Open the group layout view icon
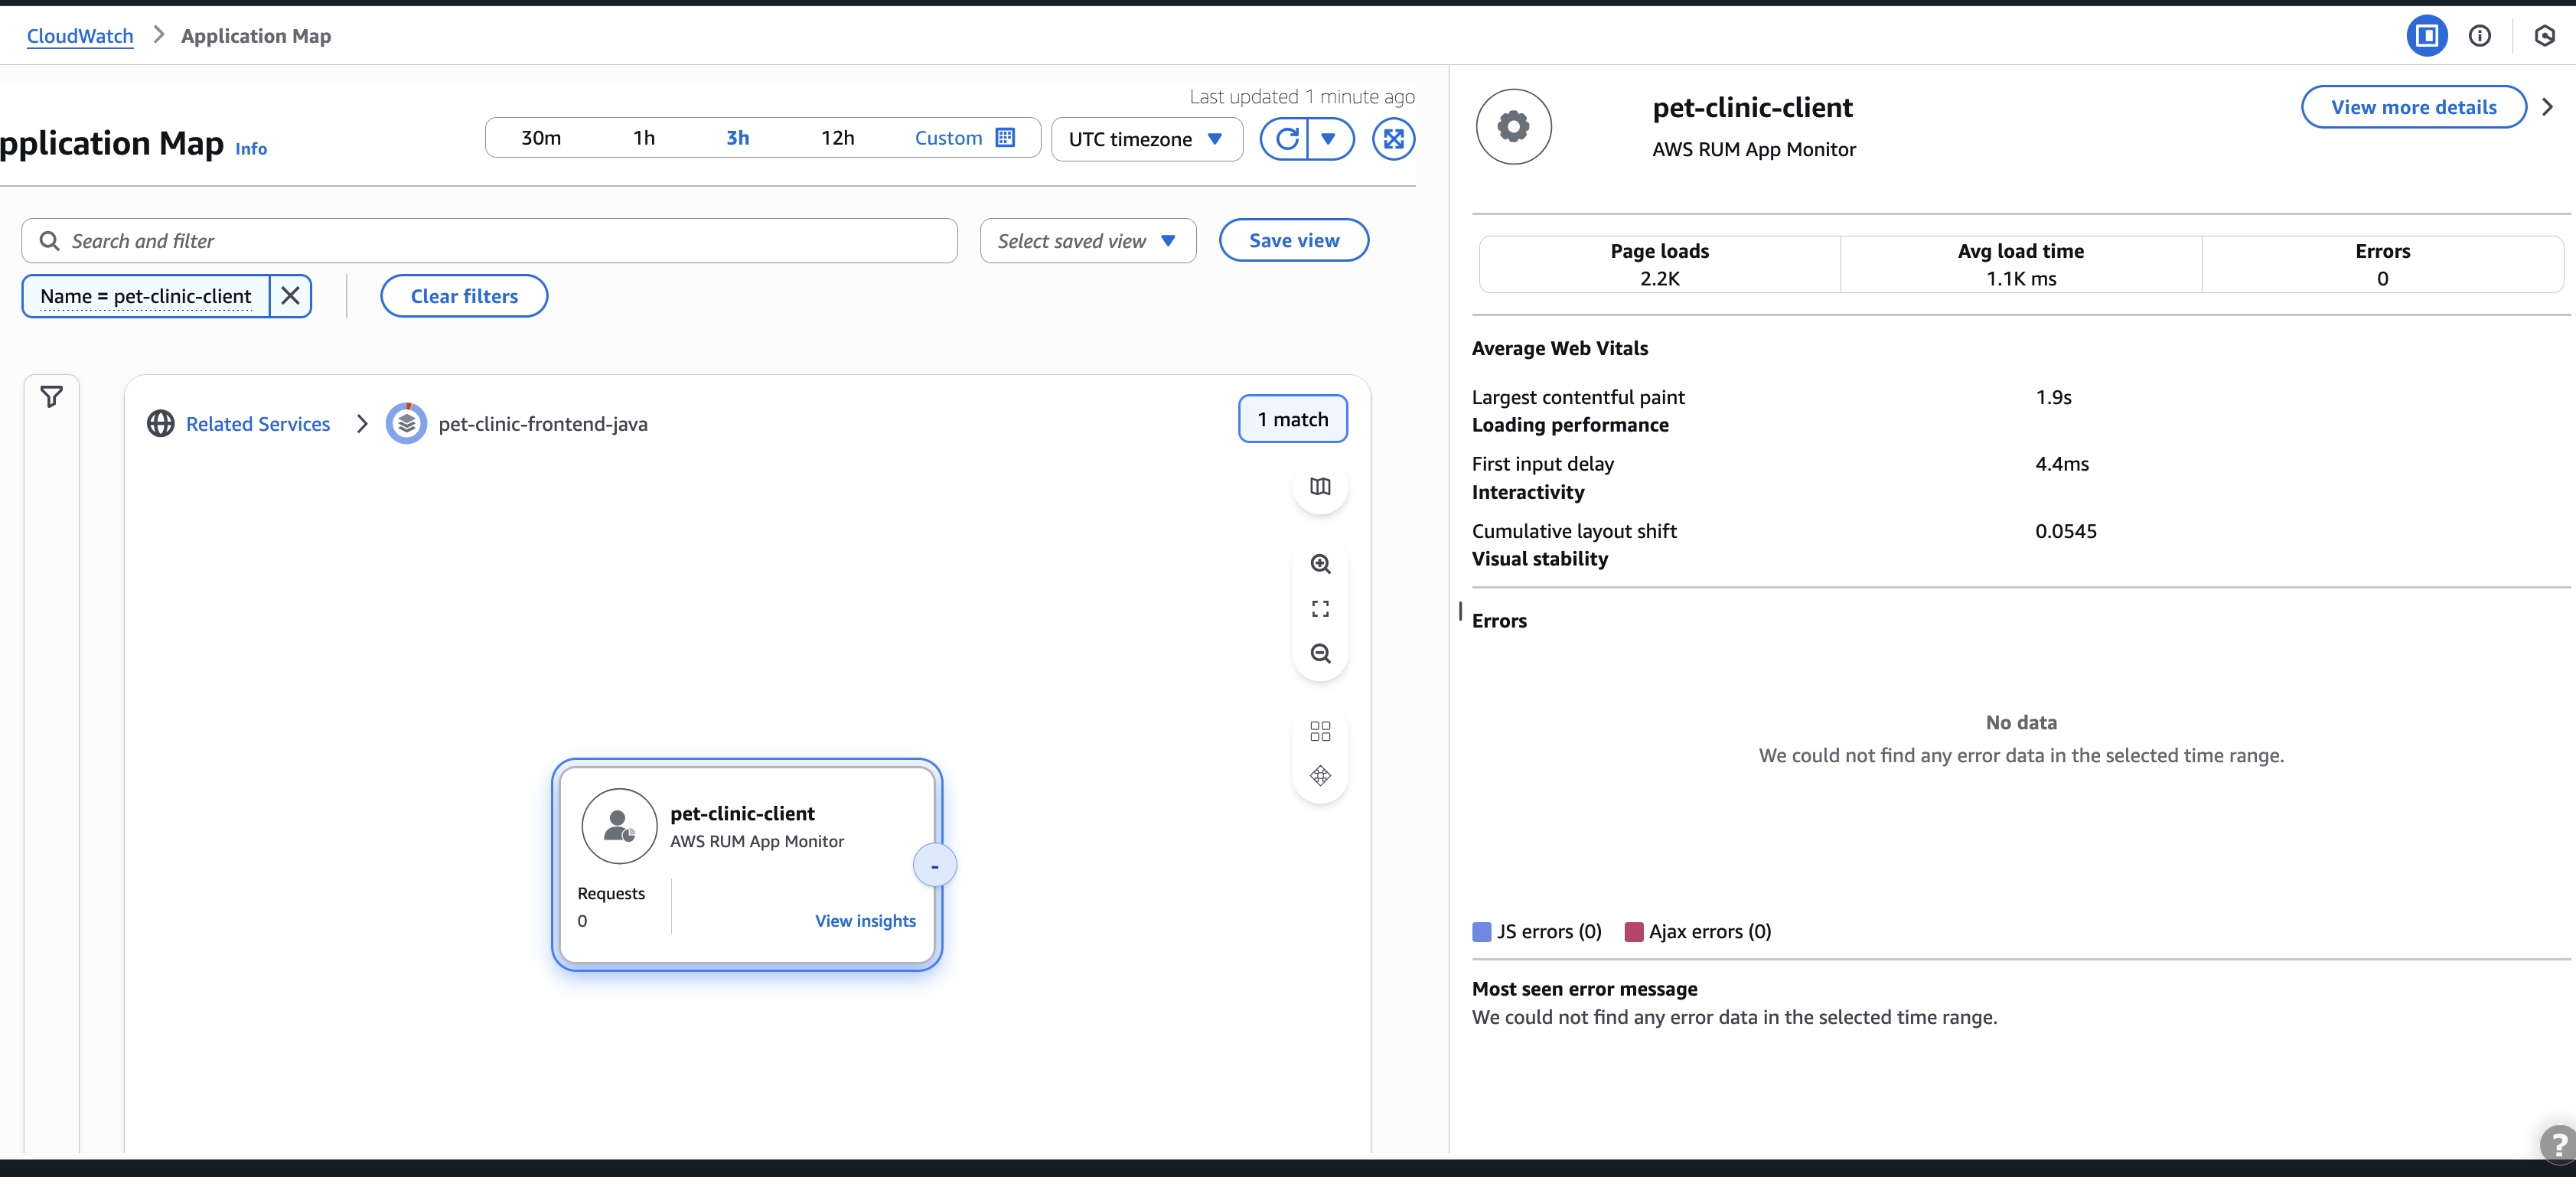 click(x=1320, y=731)
